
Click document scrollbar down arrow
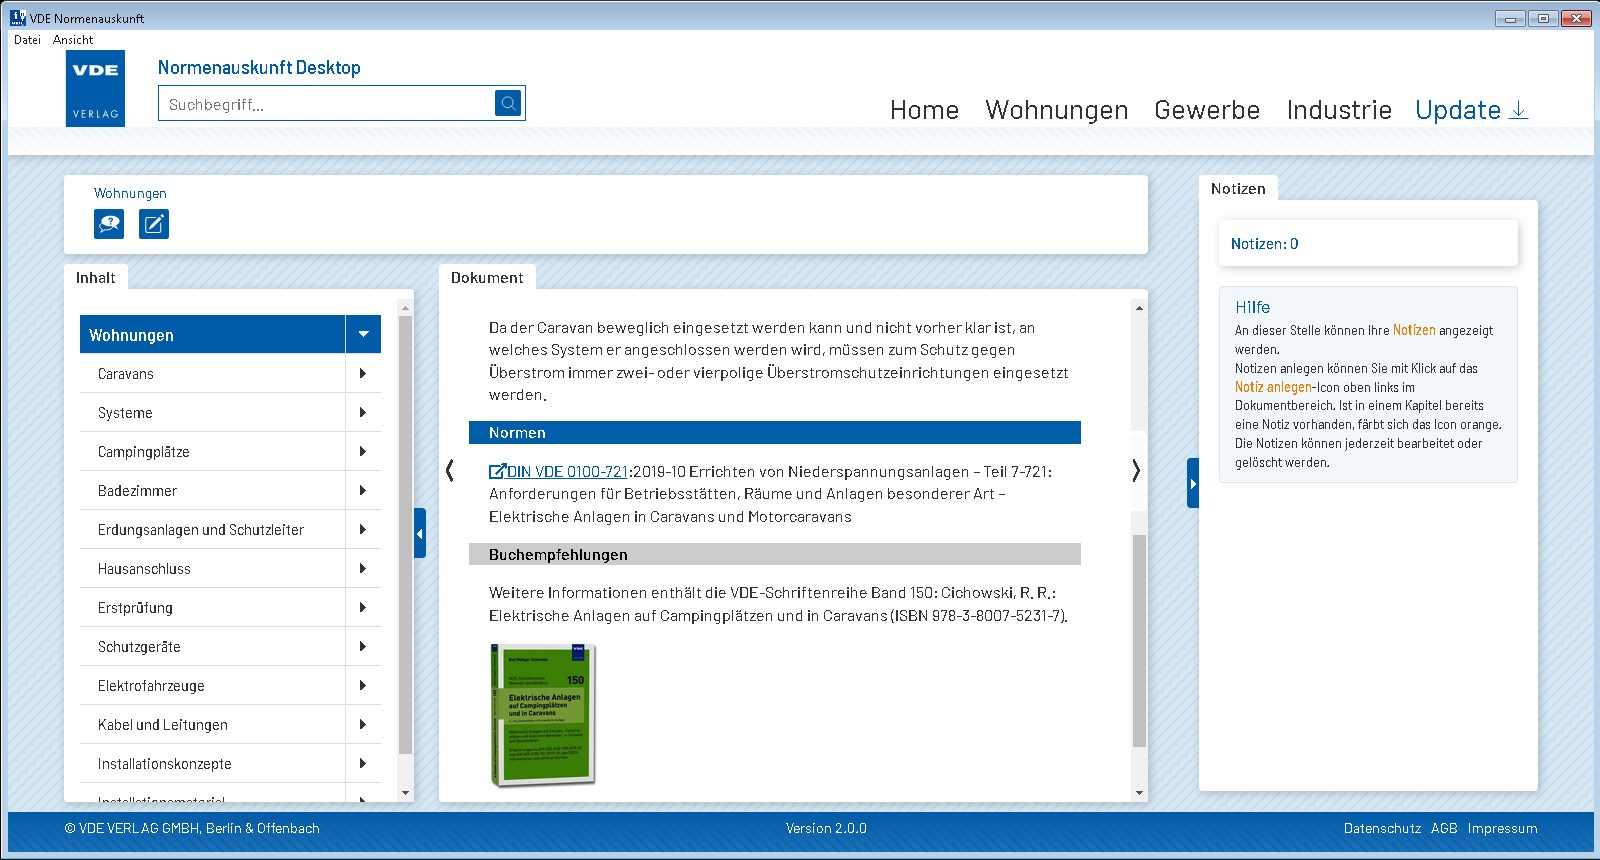(x=1139, y=793)
